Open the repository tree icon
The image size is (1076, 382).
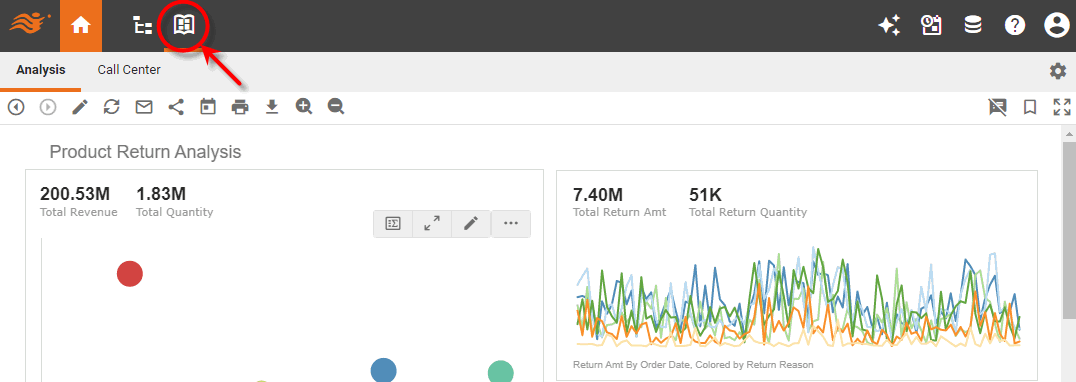point(142,26)
